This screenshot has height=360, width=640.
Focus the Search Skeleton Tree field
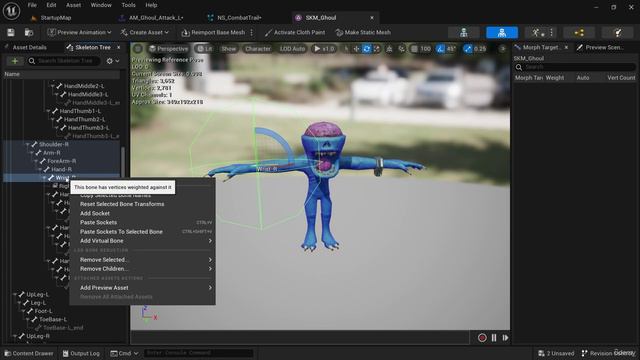63,61
